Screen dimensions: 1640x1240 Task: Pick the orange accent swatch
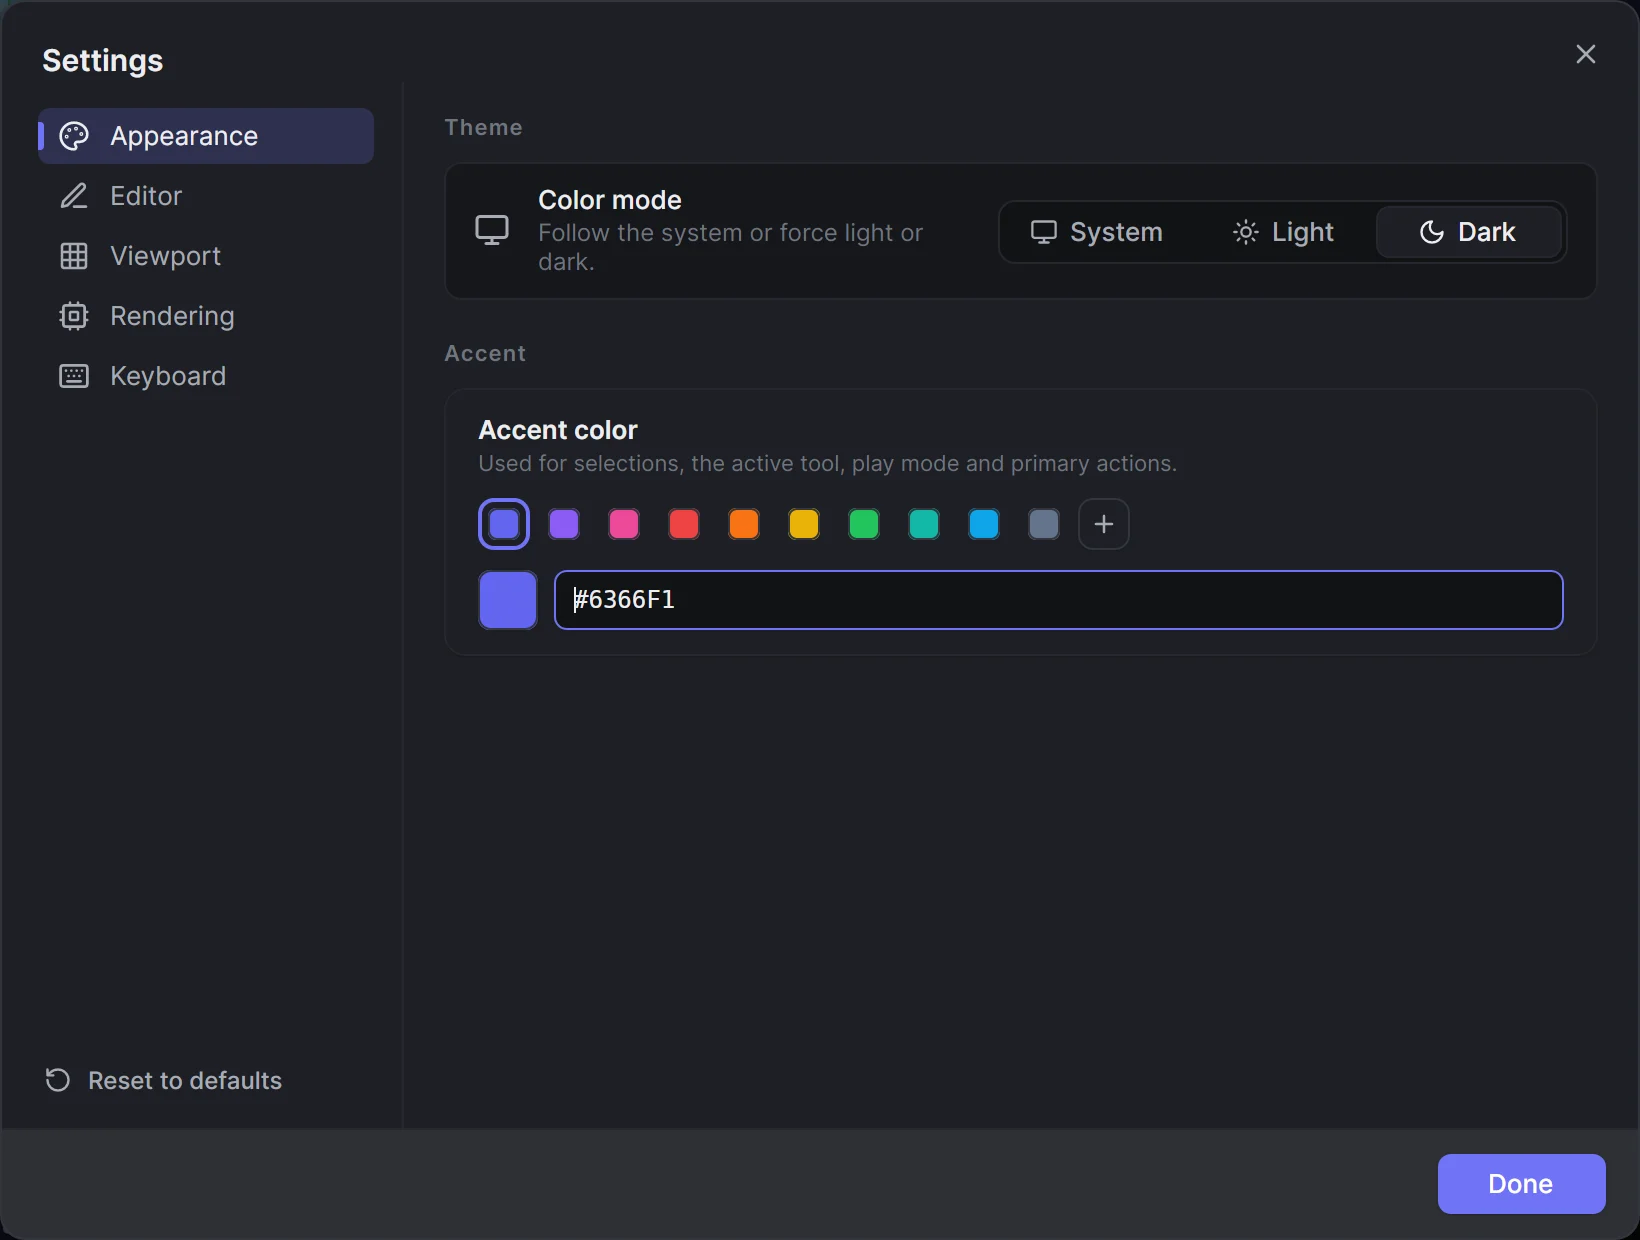pyautogui.click(x=744, y=524)
